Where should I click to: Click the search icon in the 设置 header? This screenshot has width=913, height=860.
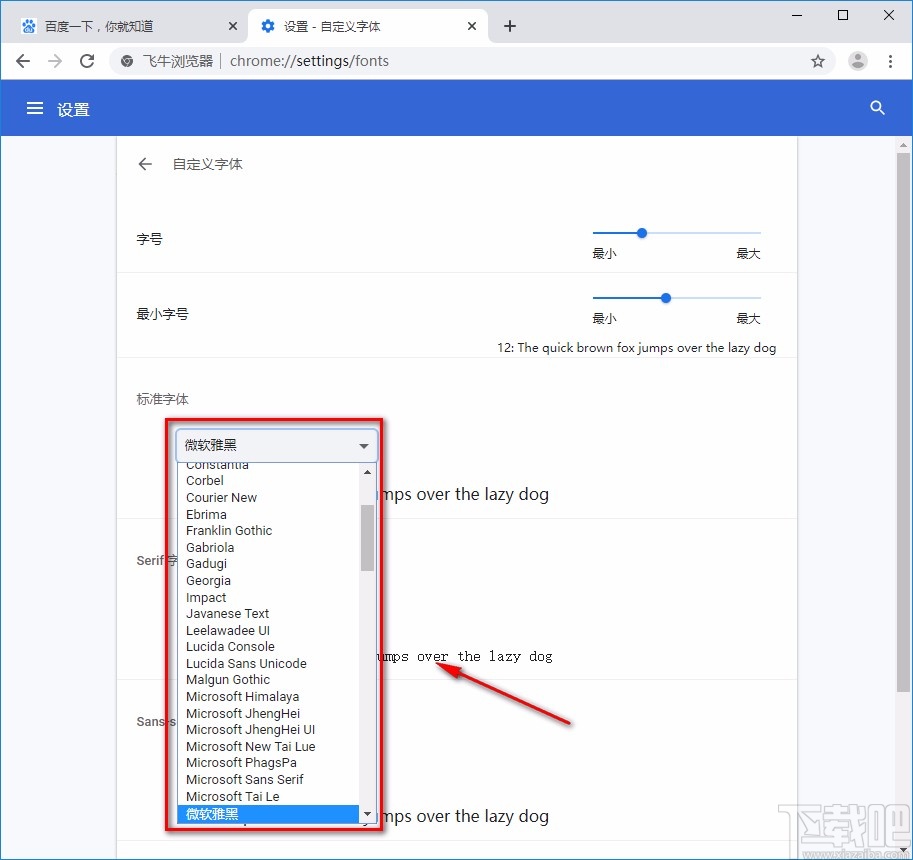(877, 108)
